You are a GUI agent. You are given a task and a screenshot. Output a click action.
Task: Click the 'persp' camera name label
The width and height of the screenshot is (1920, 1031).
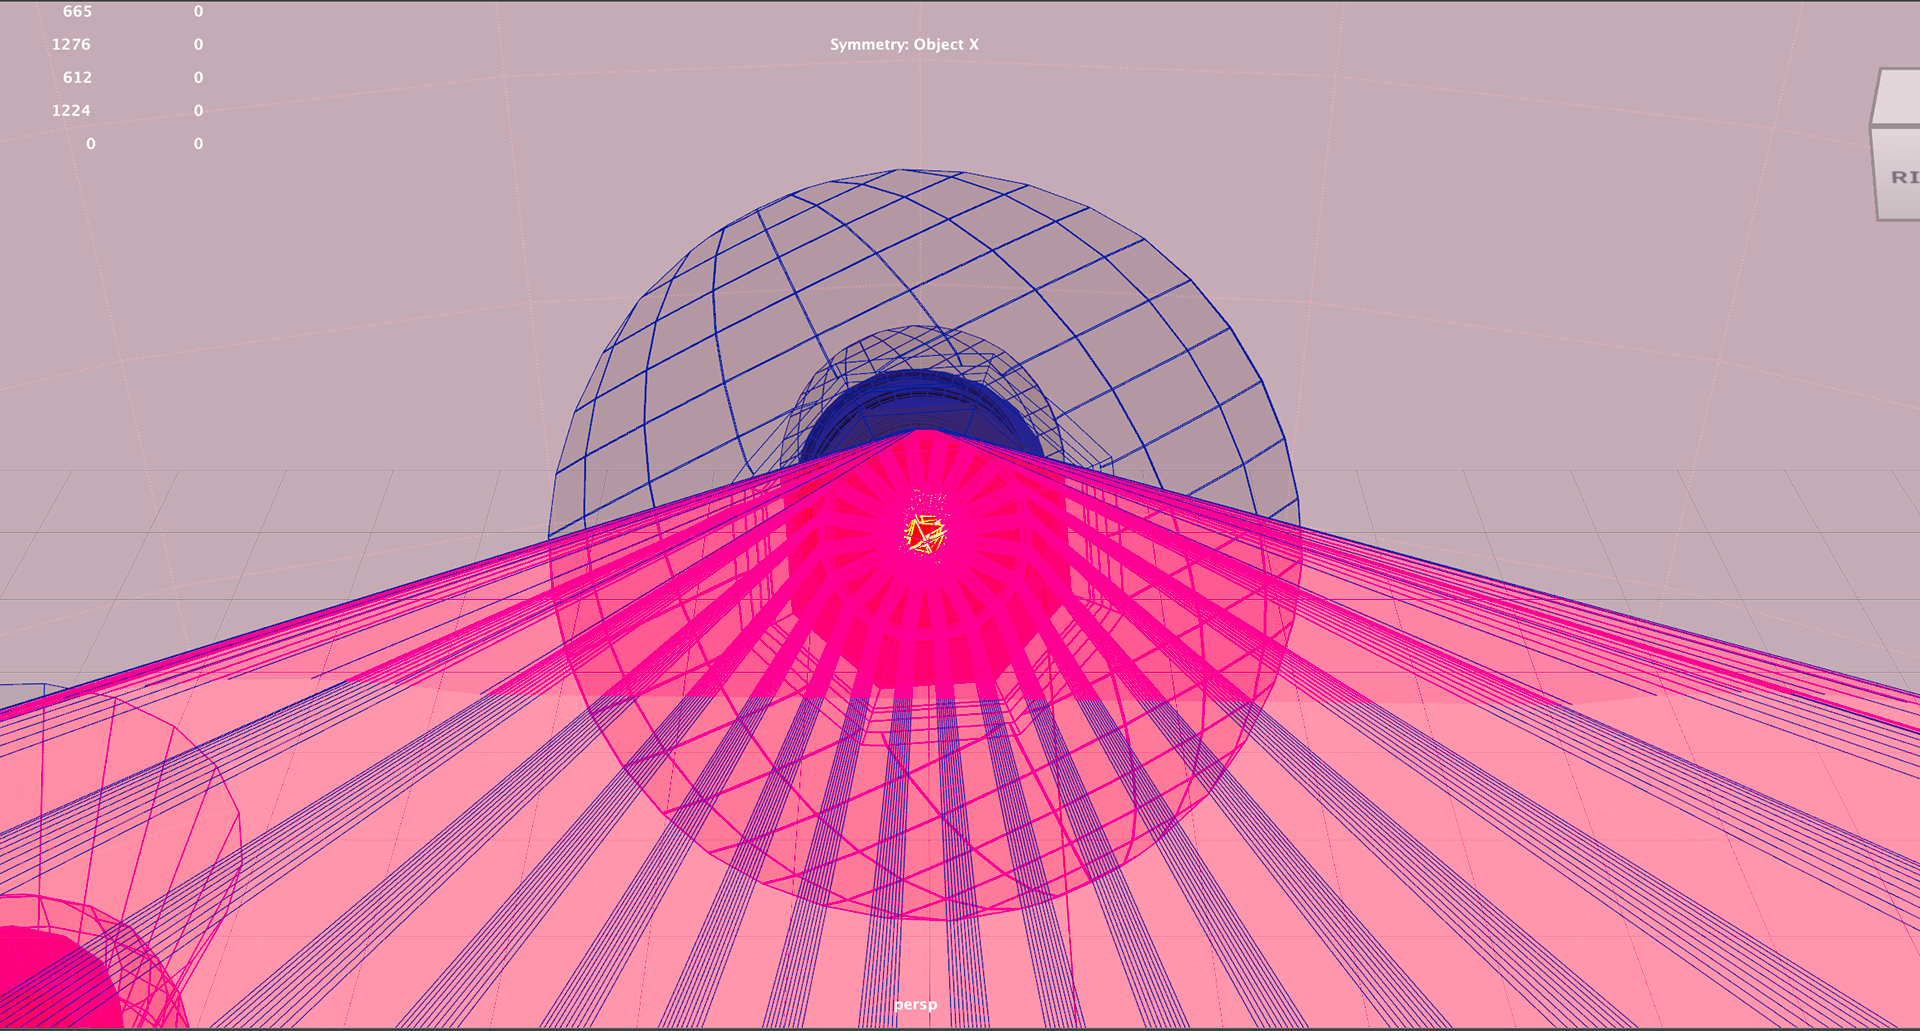916,1004
